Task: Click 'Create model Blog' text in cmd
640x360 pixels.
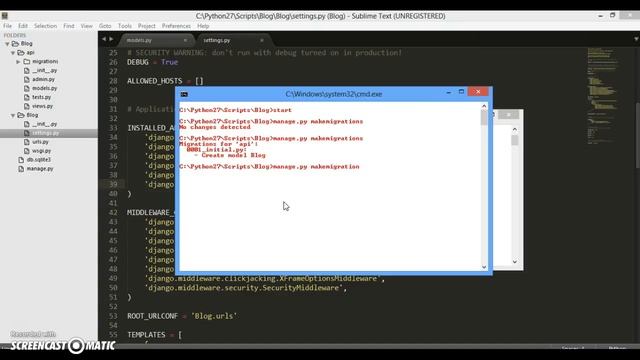Action: tap(233, 155)
